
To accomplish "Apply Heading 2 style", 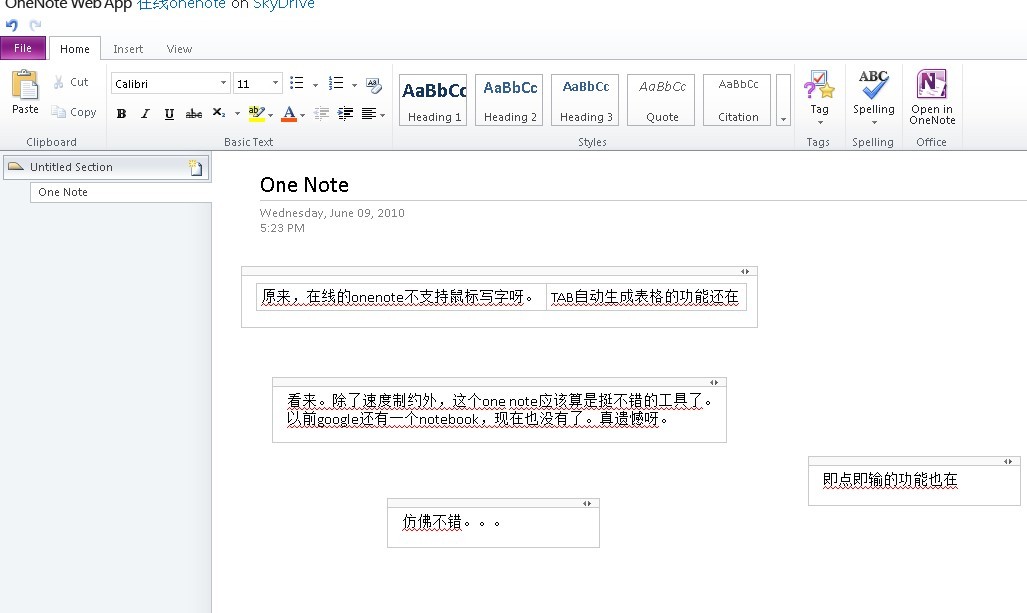I will click(509, 100).
